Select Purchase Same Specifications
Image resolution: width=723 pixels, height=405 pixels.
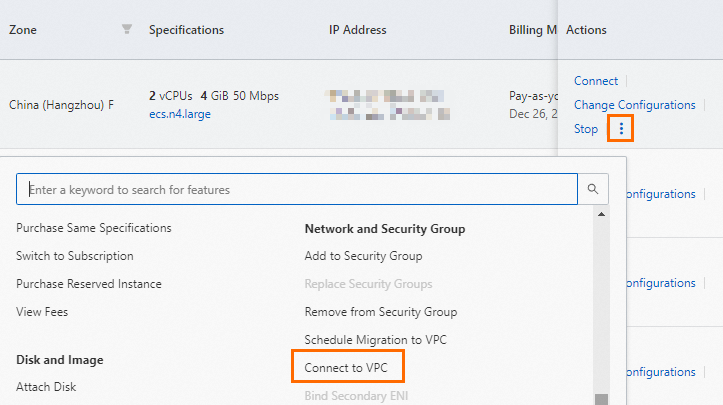94,228
